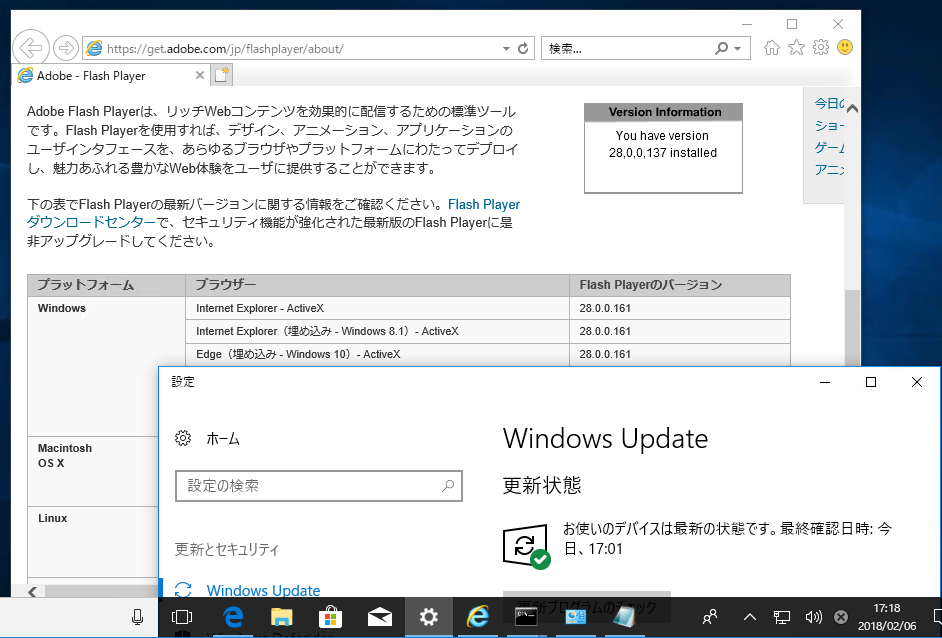
Task: Switch to Settings app on the taskbar
Action: click(428, 617)
